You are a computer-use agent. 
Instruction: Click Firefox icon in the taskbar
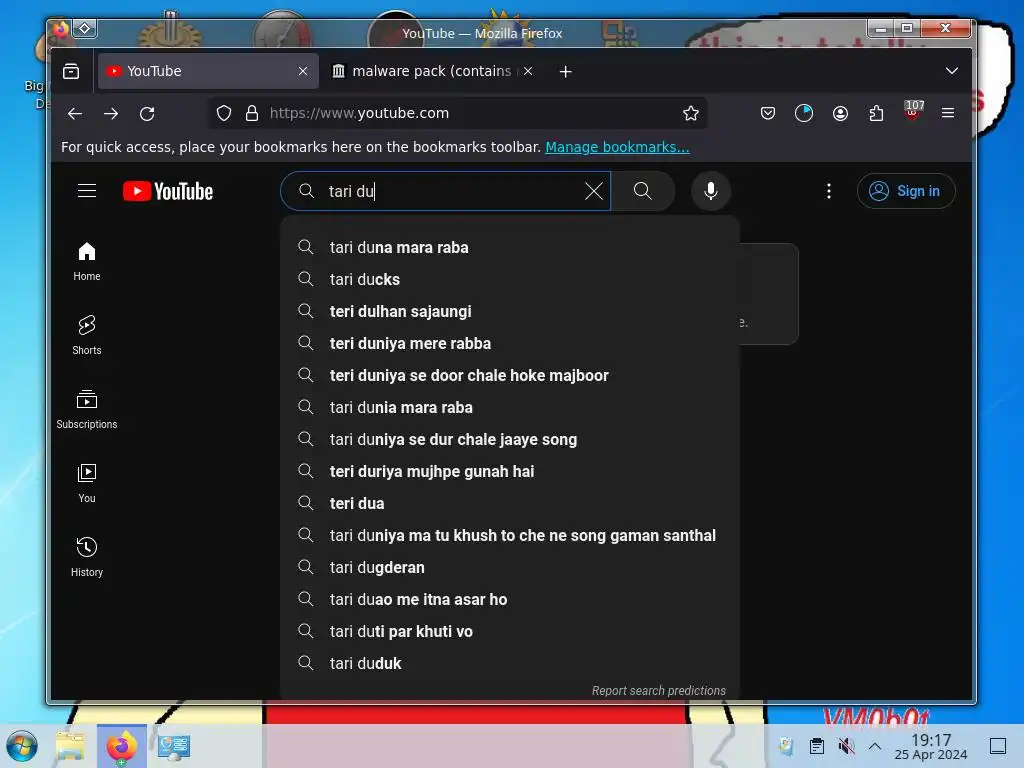tap(121, 746)
